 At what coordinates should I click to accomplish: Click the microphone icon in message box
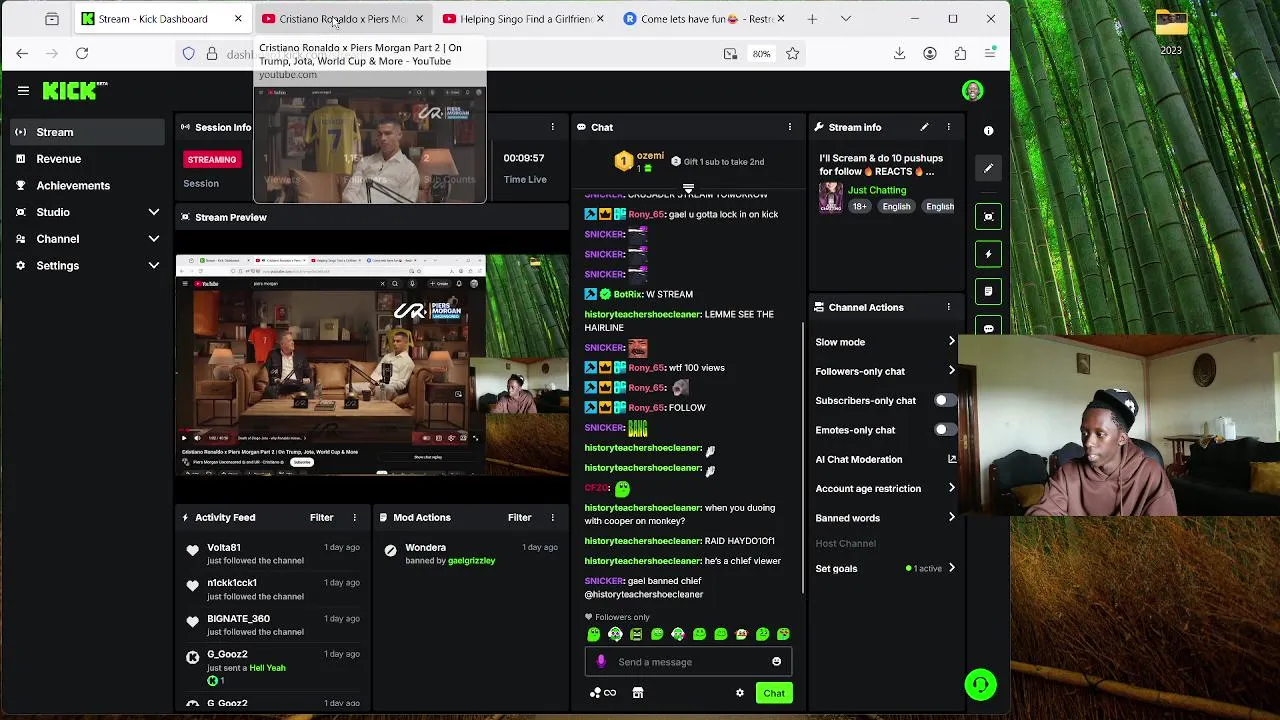(601, 662)
